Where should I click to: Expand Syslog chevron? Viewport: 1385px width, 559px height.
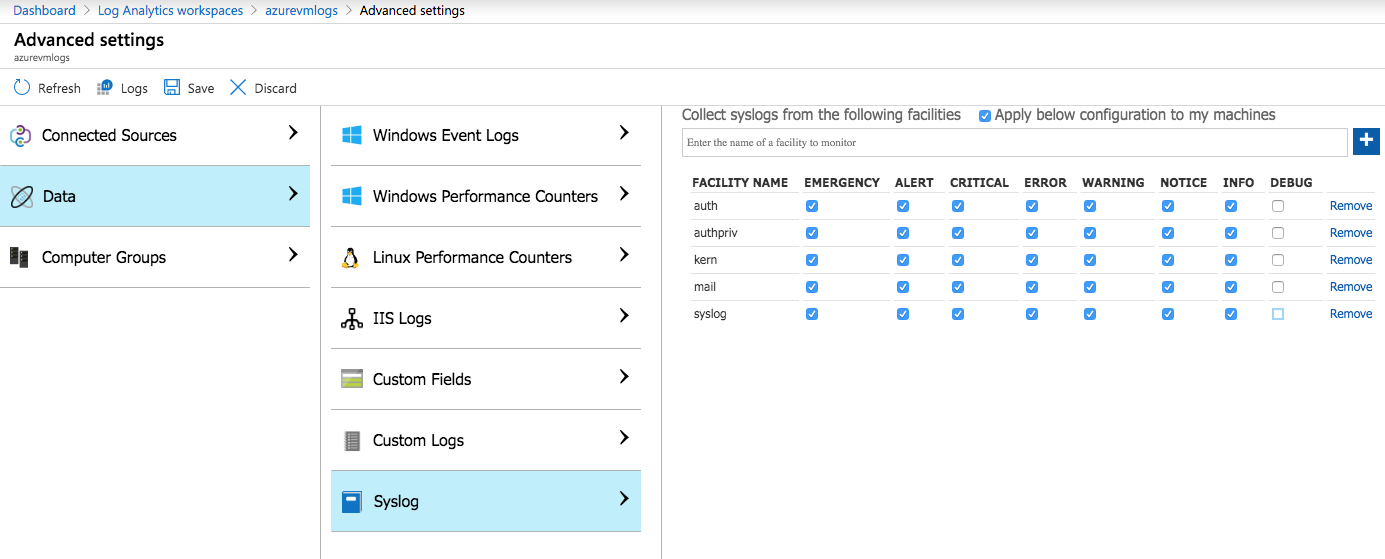[624, 499]
